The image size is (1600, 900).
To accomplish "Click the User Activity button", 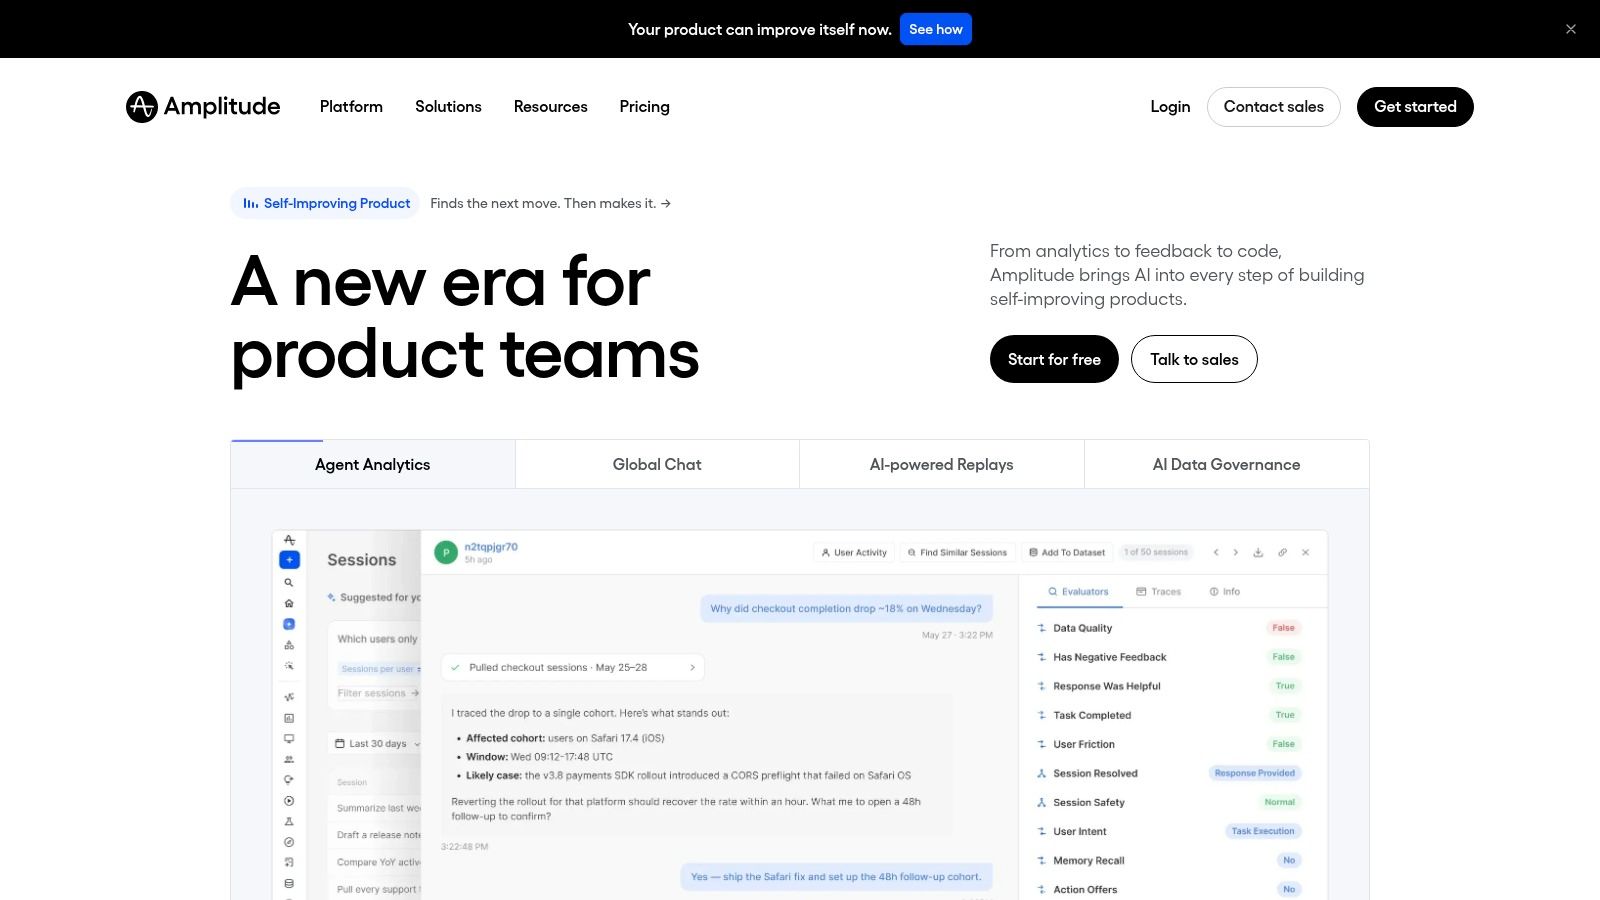I will pyautogui.click(x=854, y=552).
